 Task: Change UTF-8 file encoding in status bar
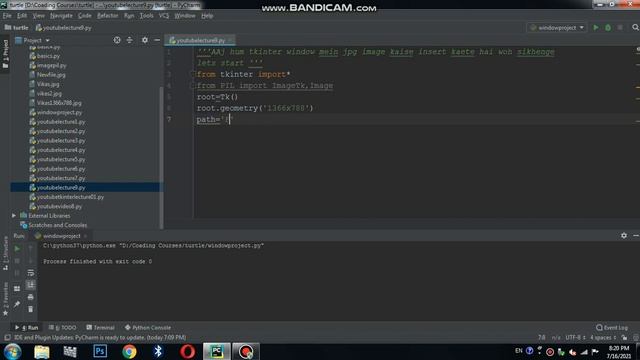pyautogui.click(x=576, y=338)
